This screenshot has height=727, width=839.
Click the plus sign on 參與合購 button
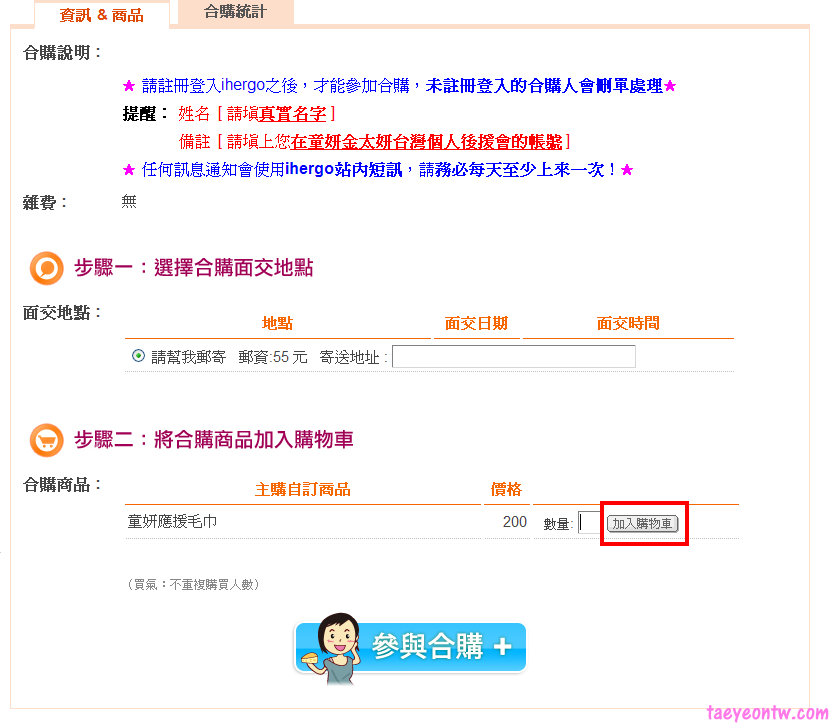[502, 646]
